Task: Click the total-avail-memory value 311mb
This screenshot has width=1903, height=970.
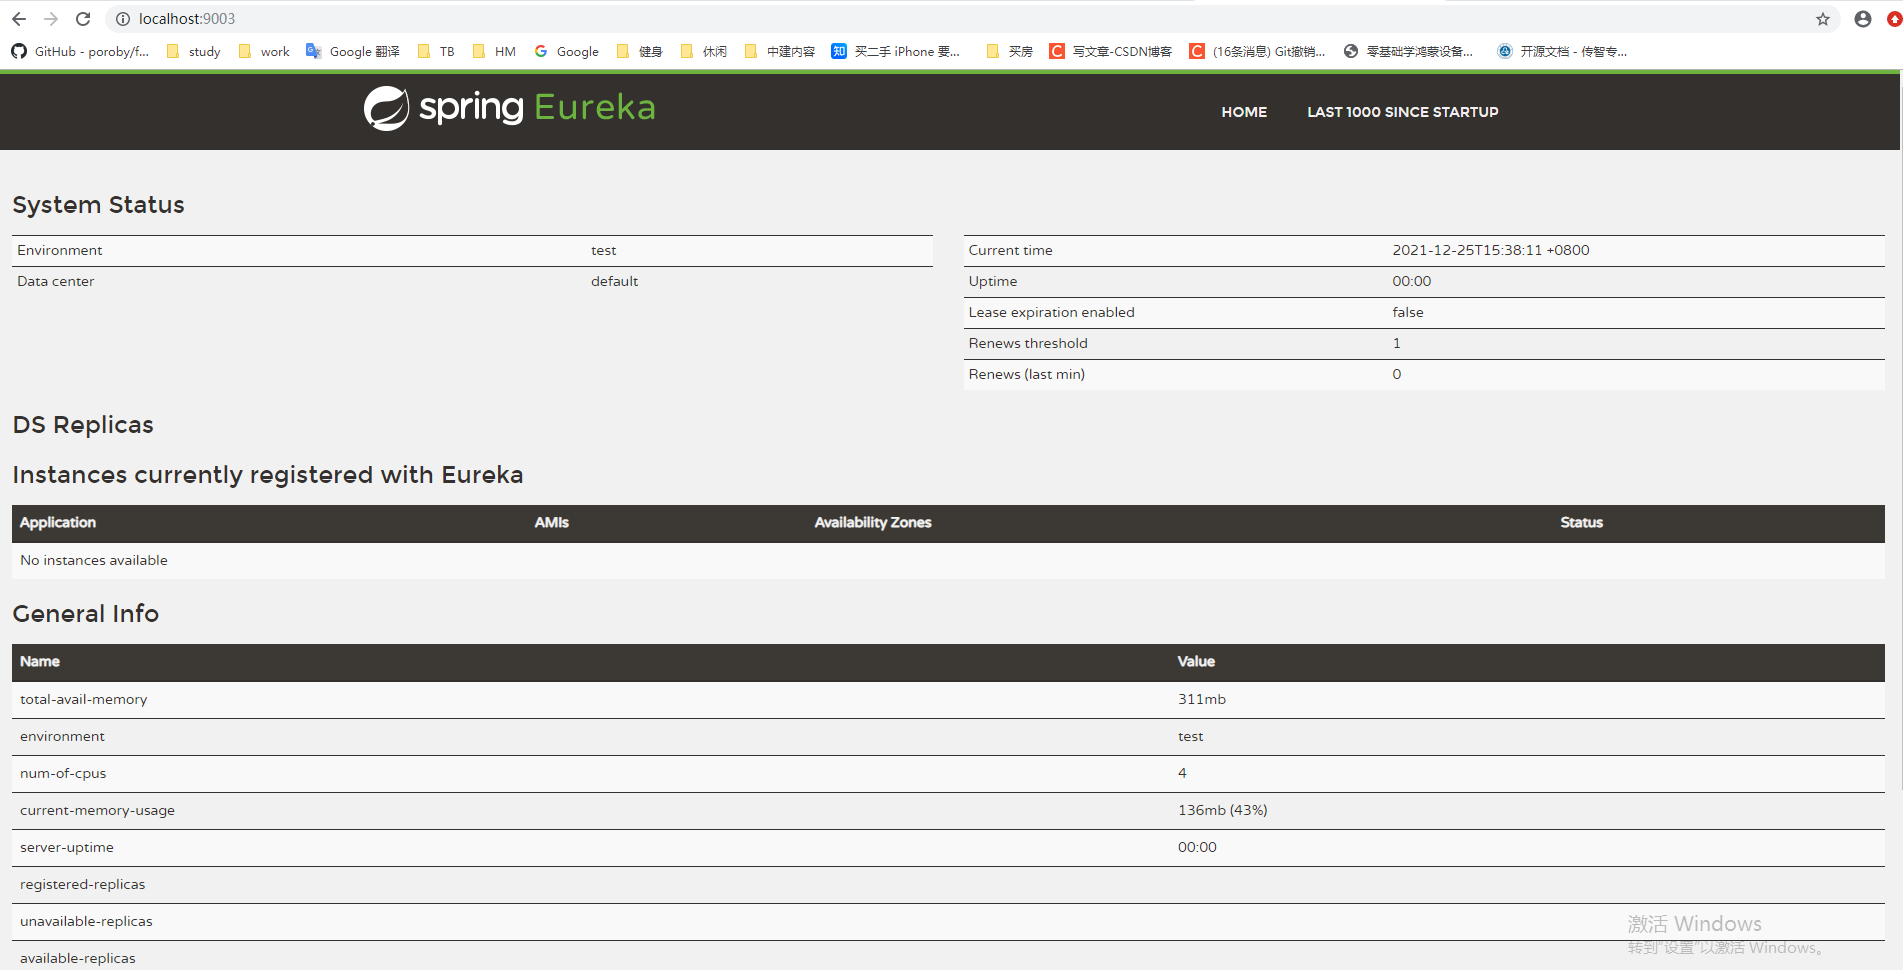Action: coord(1201,699)
